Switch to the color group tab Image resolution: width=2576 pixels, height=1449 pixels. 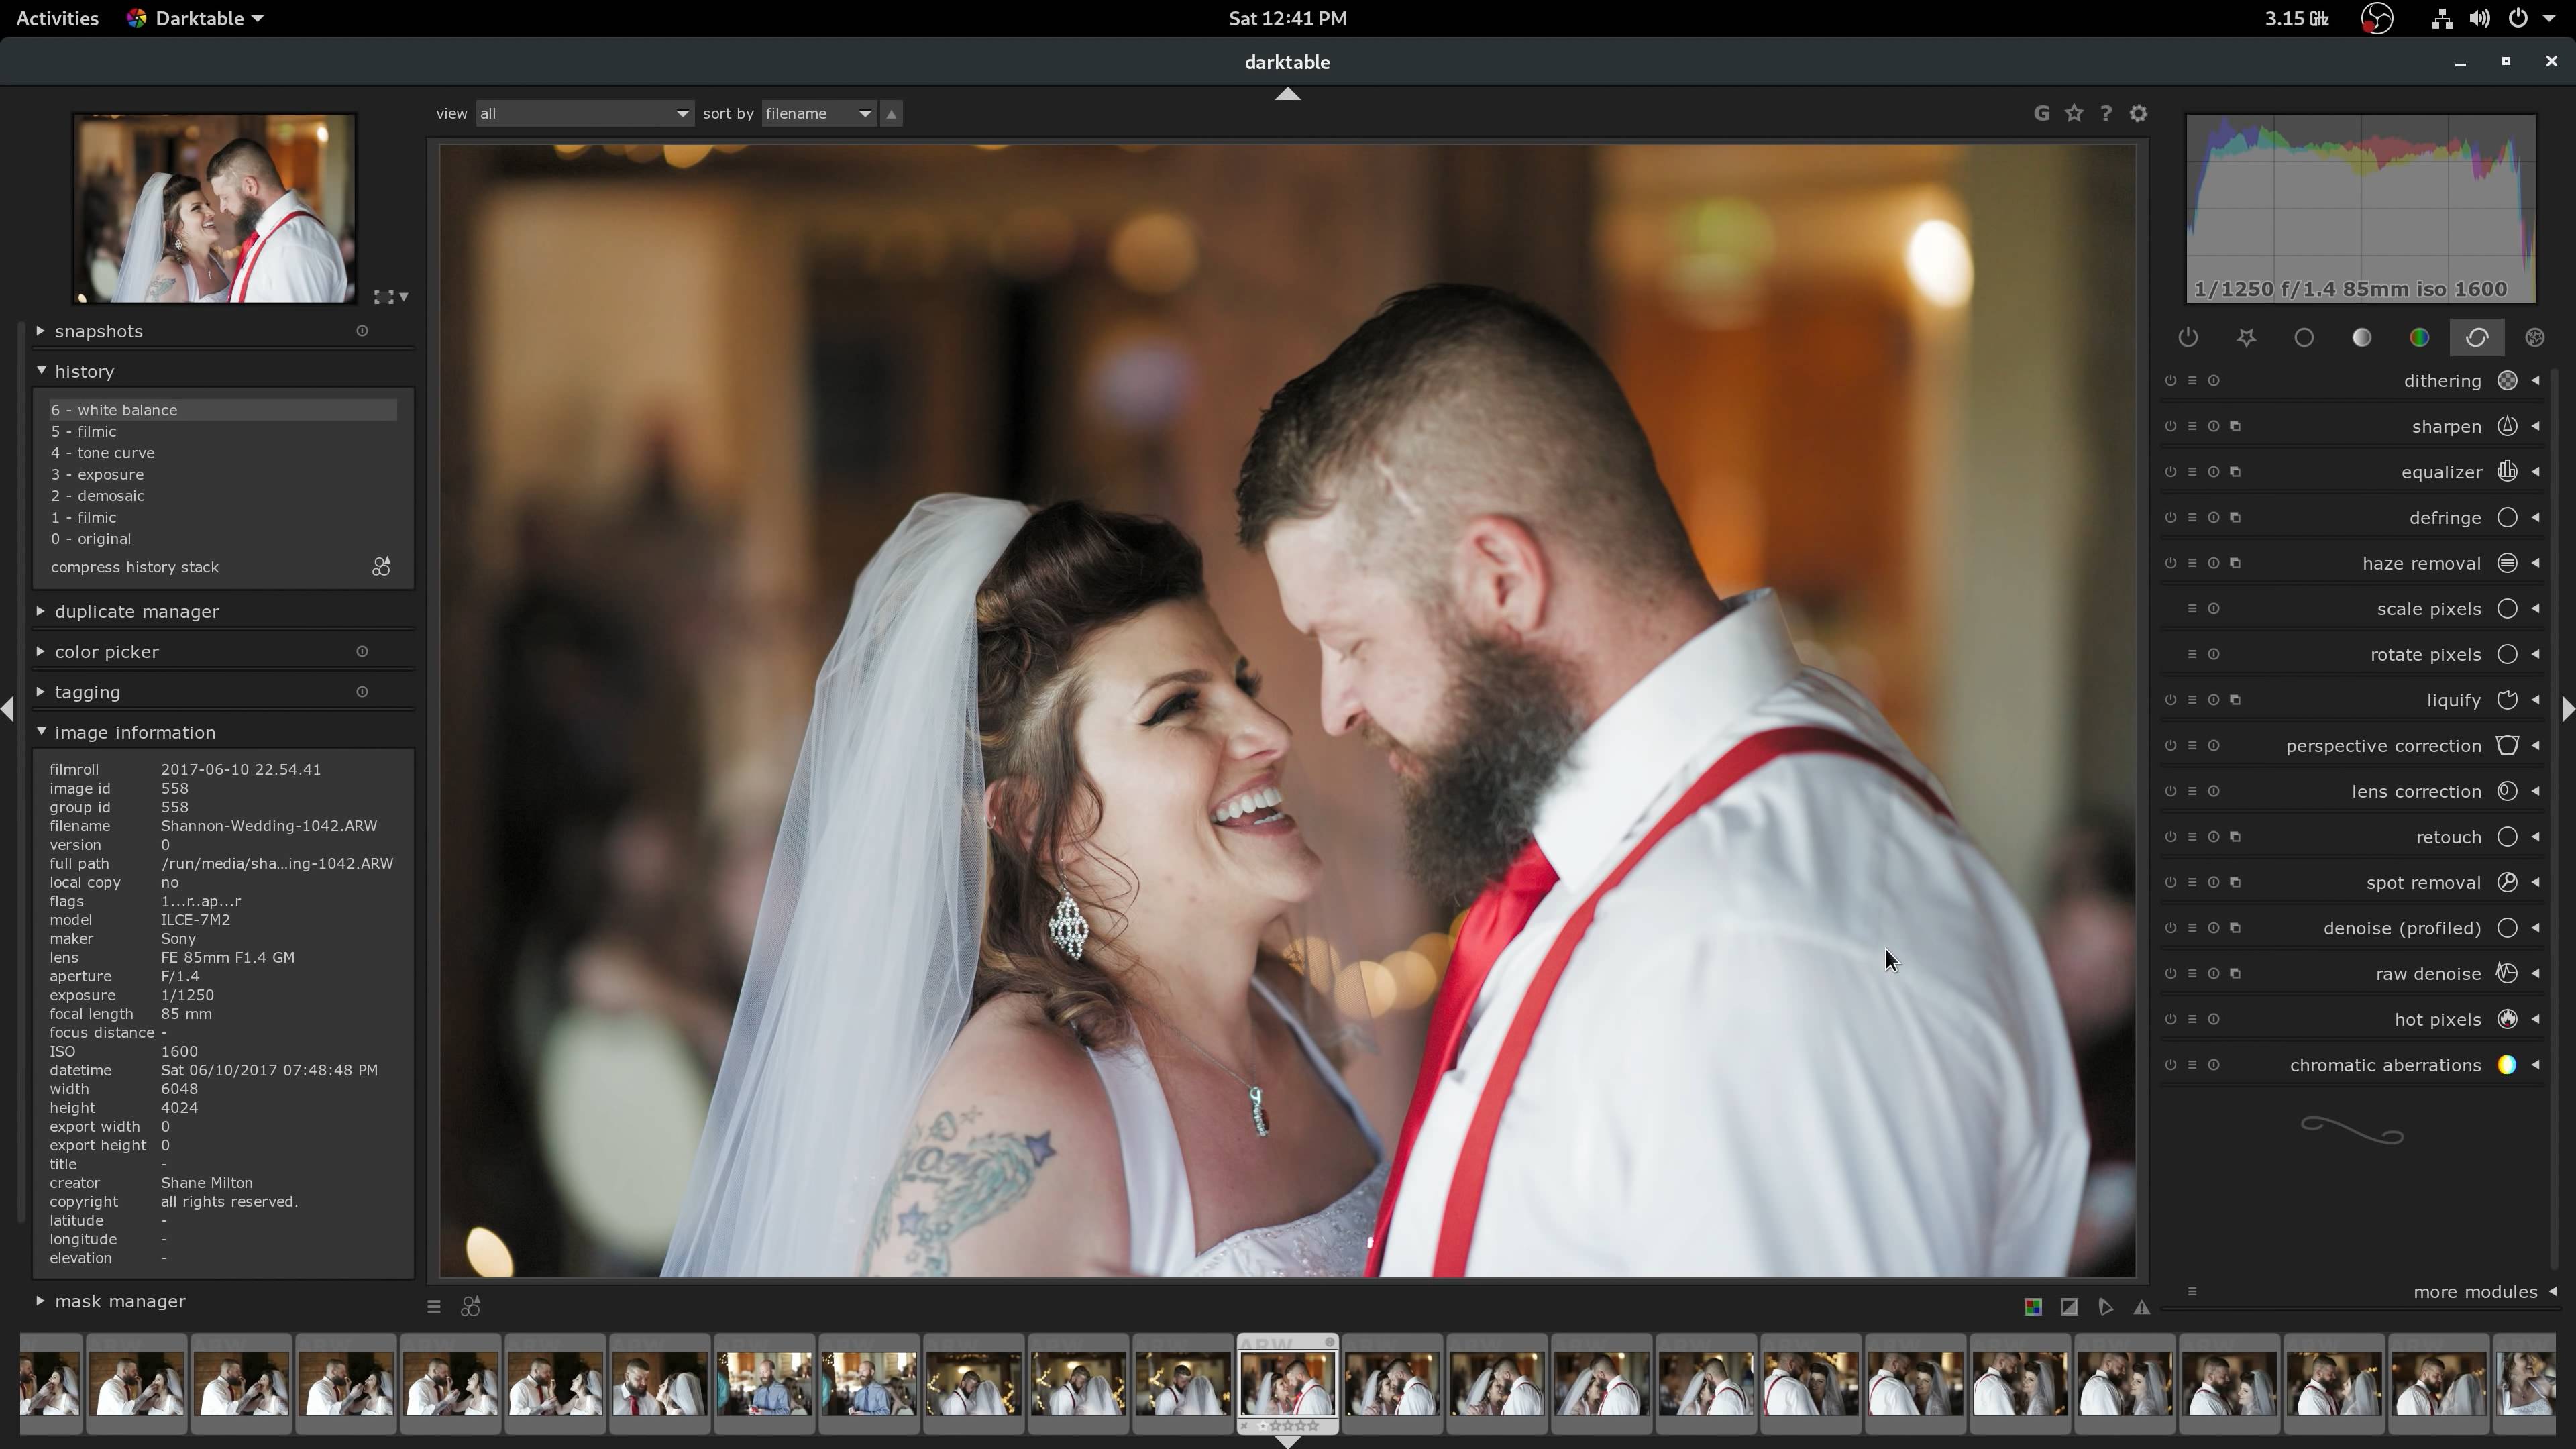click(x=2419, y=338)
